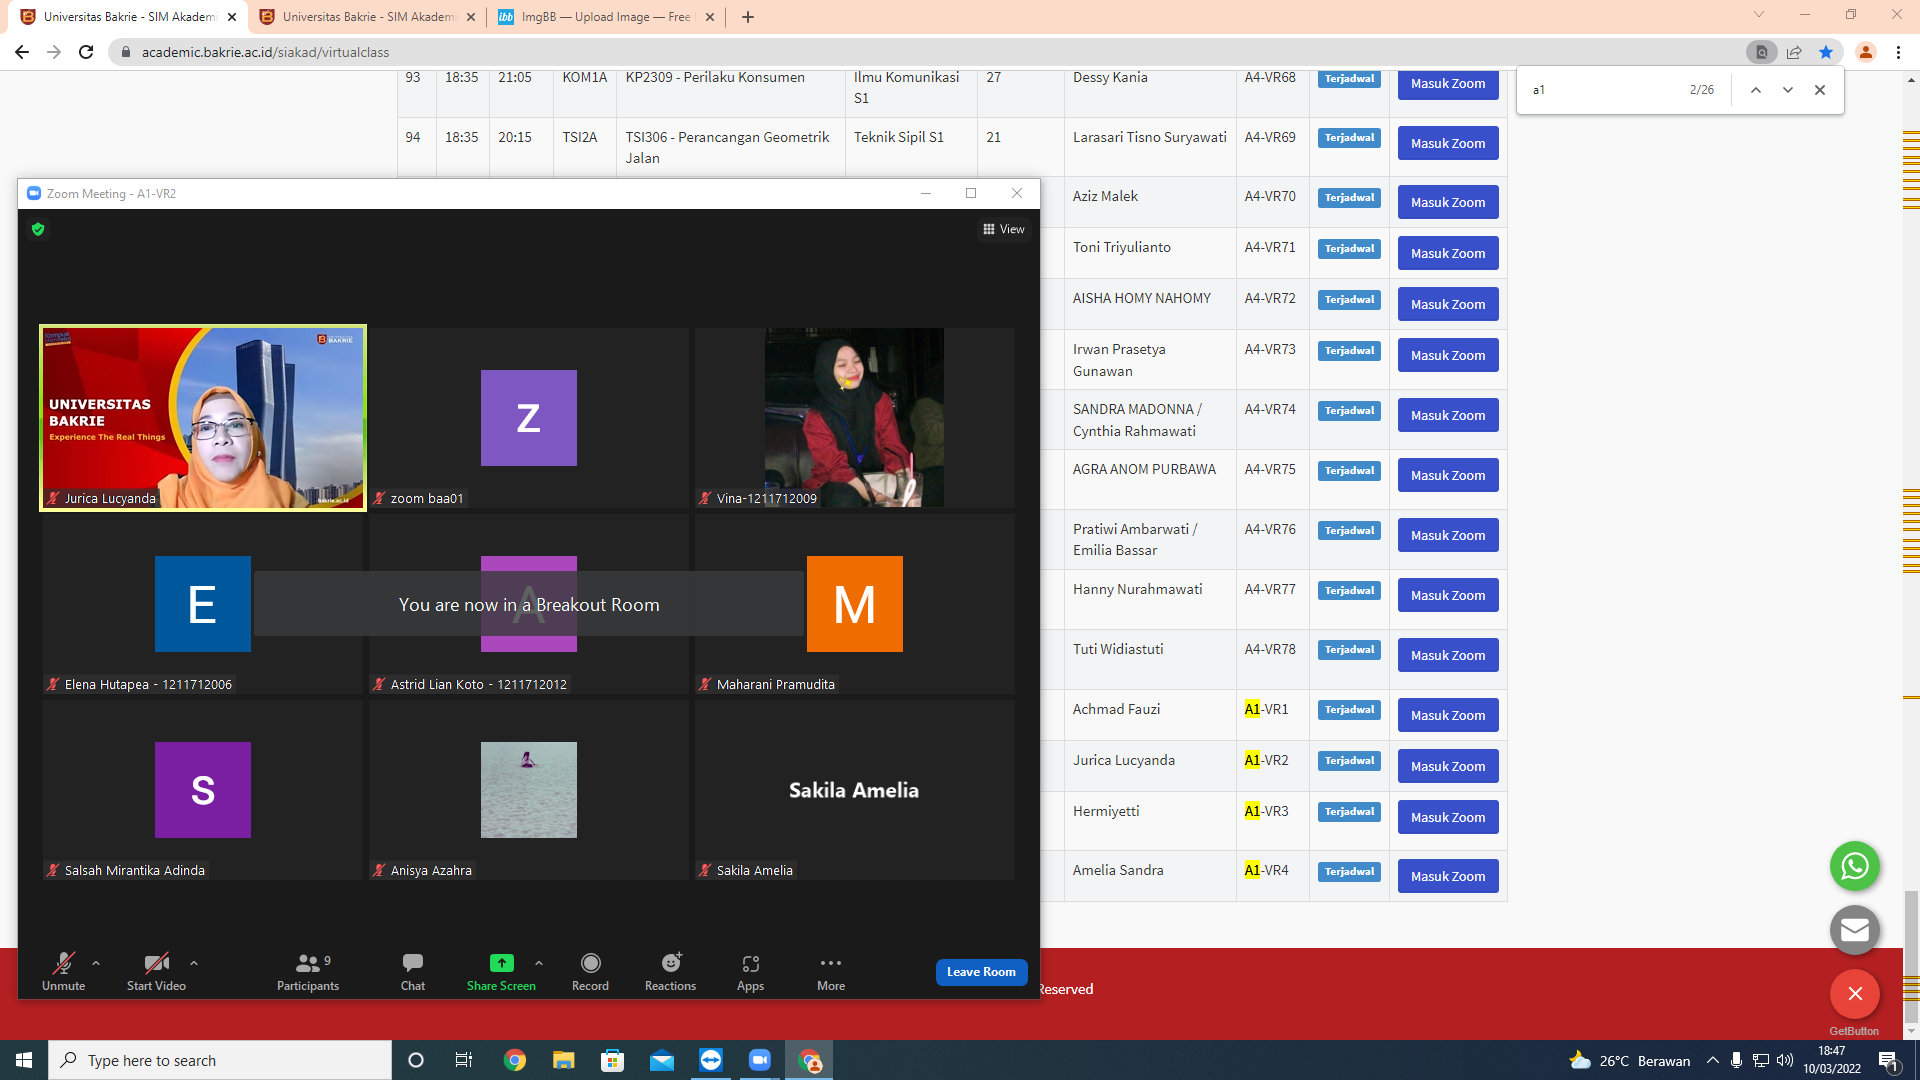Viewport: 1920px width, 1080px height.
Task: Open the View layout menu in Zoom
Action: coord(1004,229)
